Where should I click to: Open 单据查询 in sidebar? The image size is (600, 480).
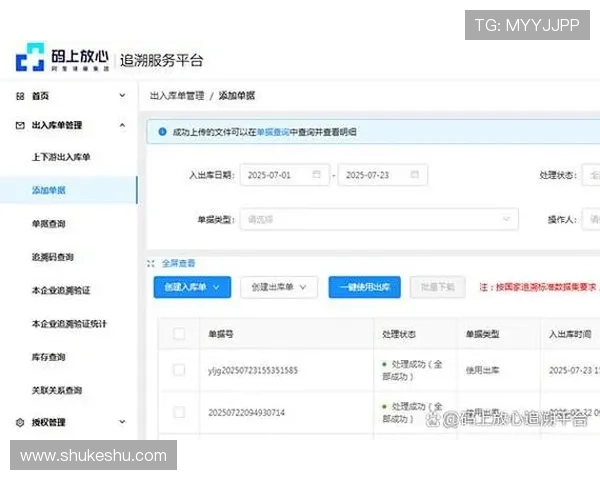click(x=49, y=224)
